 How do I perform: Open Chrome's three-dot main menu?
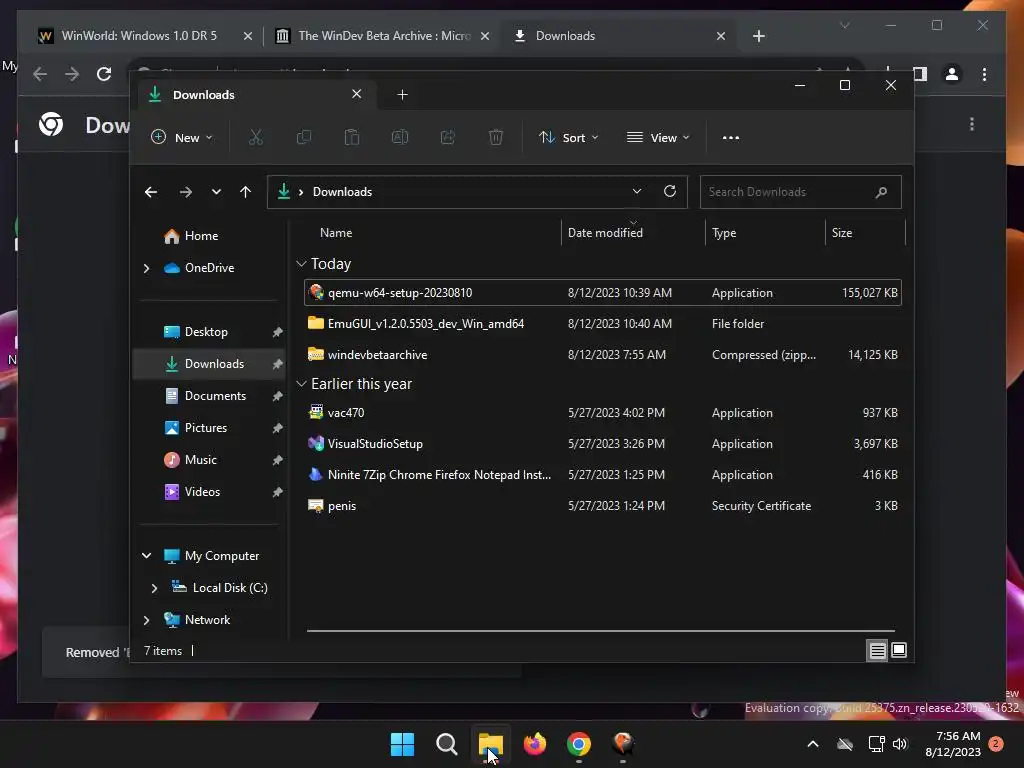tap(984, 74)
